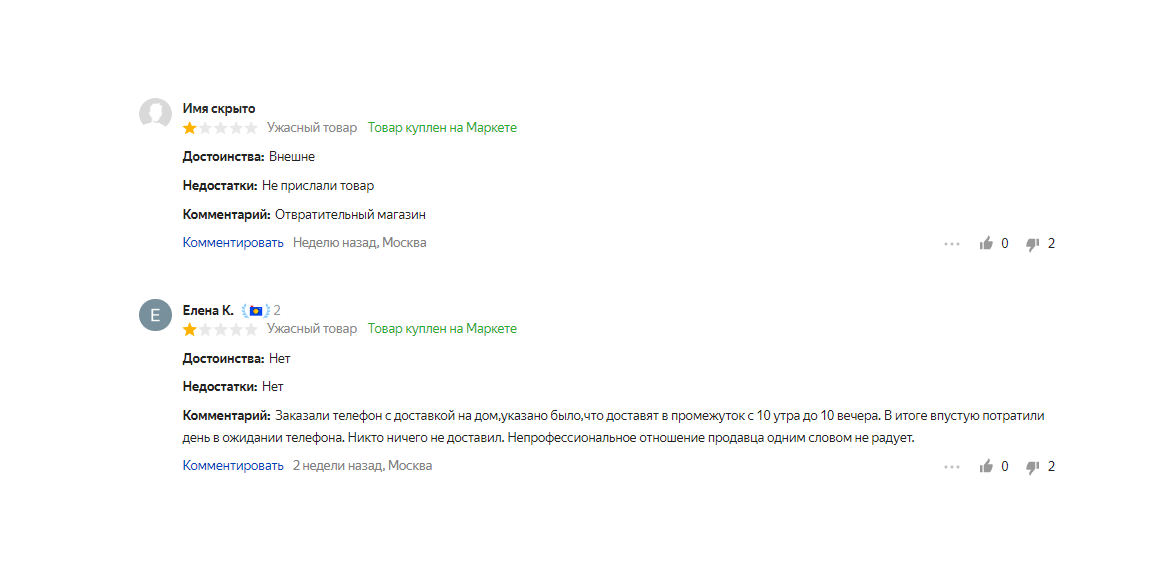Screen dimensions: 1173x567
Task: Like the anonymous user's review
Action: [x=986, y=243]
